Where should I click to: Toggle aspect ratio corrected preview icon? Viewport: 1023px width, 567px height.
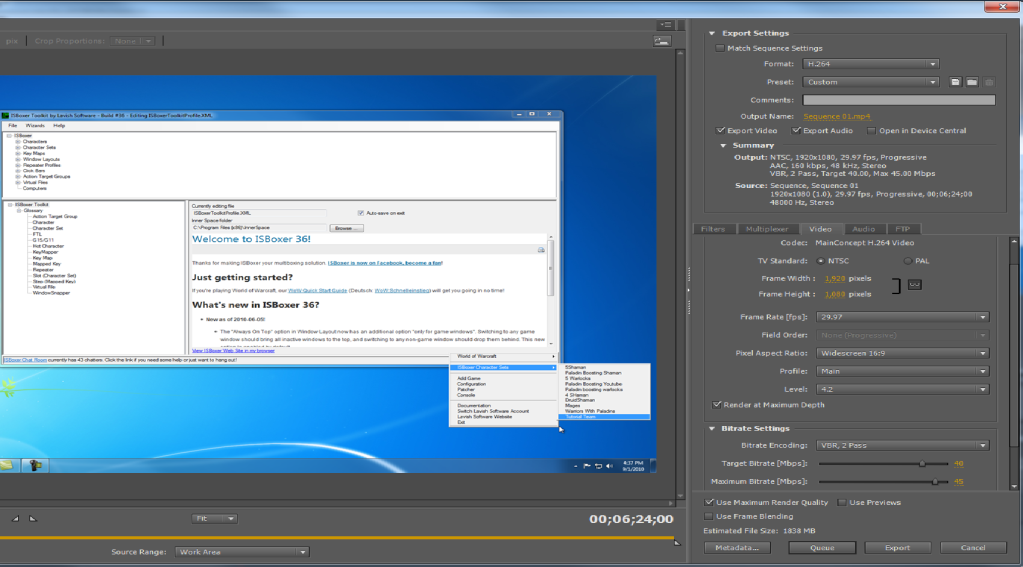pyautogui.click(x=662, y=41)
